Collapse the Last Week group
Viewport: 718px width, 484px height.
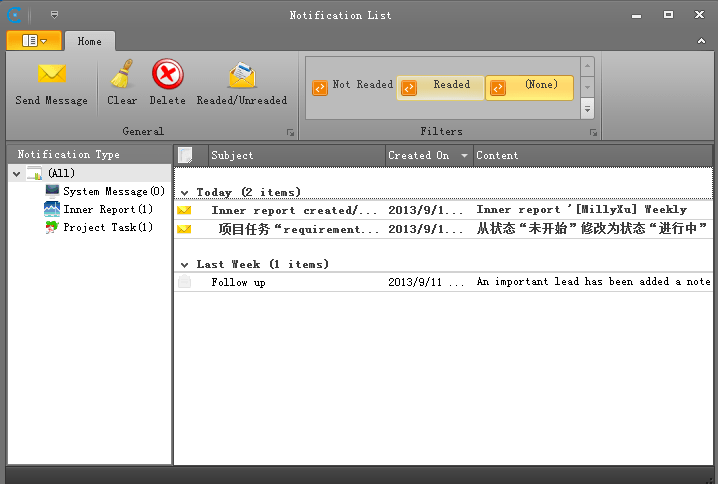(184, 264)
